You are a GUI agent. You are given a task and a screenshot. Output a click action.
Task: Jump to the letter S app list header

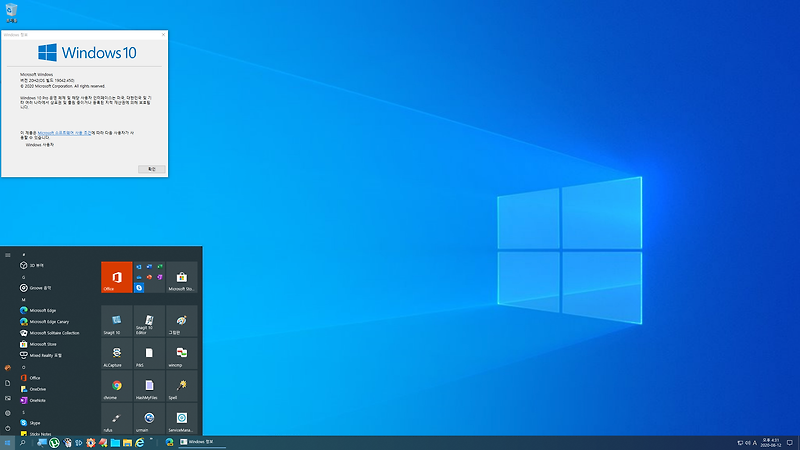point(23,412)
